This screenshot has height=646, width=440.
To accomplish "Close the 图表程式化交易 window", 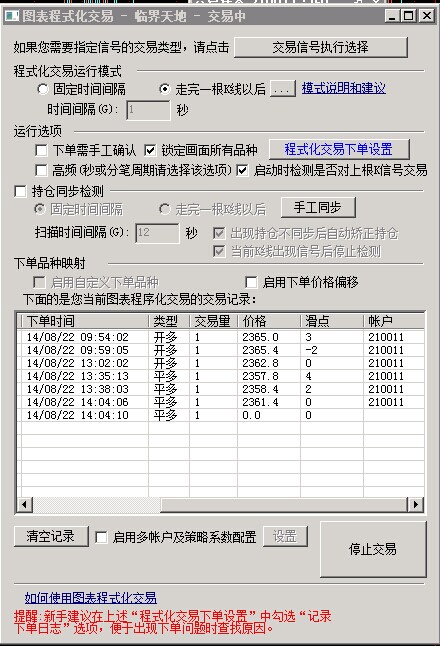I will click(426, 16).
